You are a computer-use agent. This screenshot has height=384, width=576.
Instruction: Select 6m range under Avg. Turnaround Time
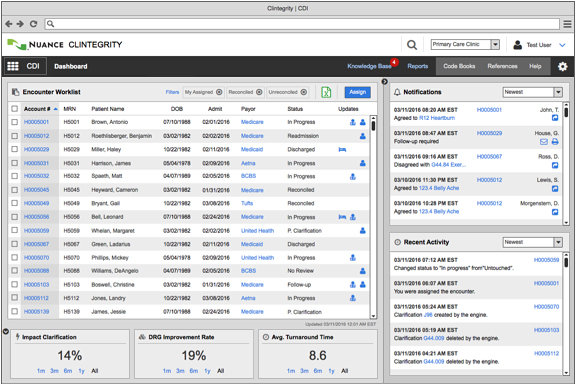click(318, 371)
